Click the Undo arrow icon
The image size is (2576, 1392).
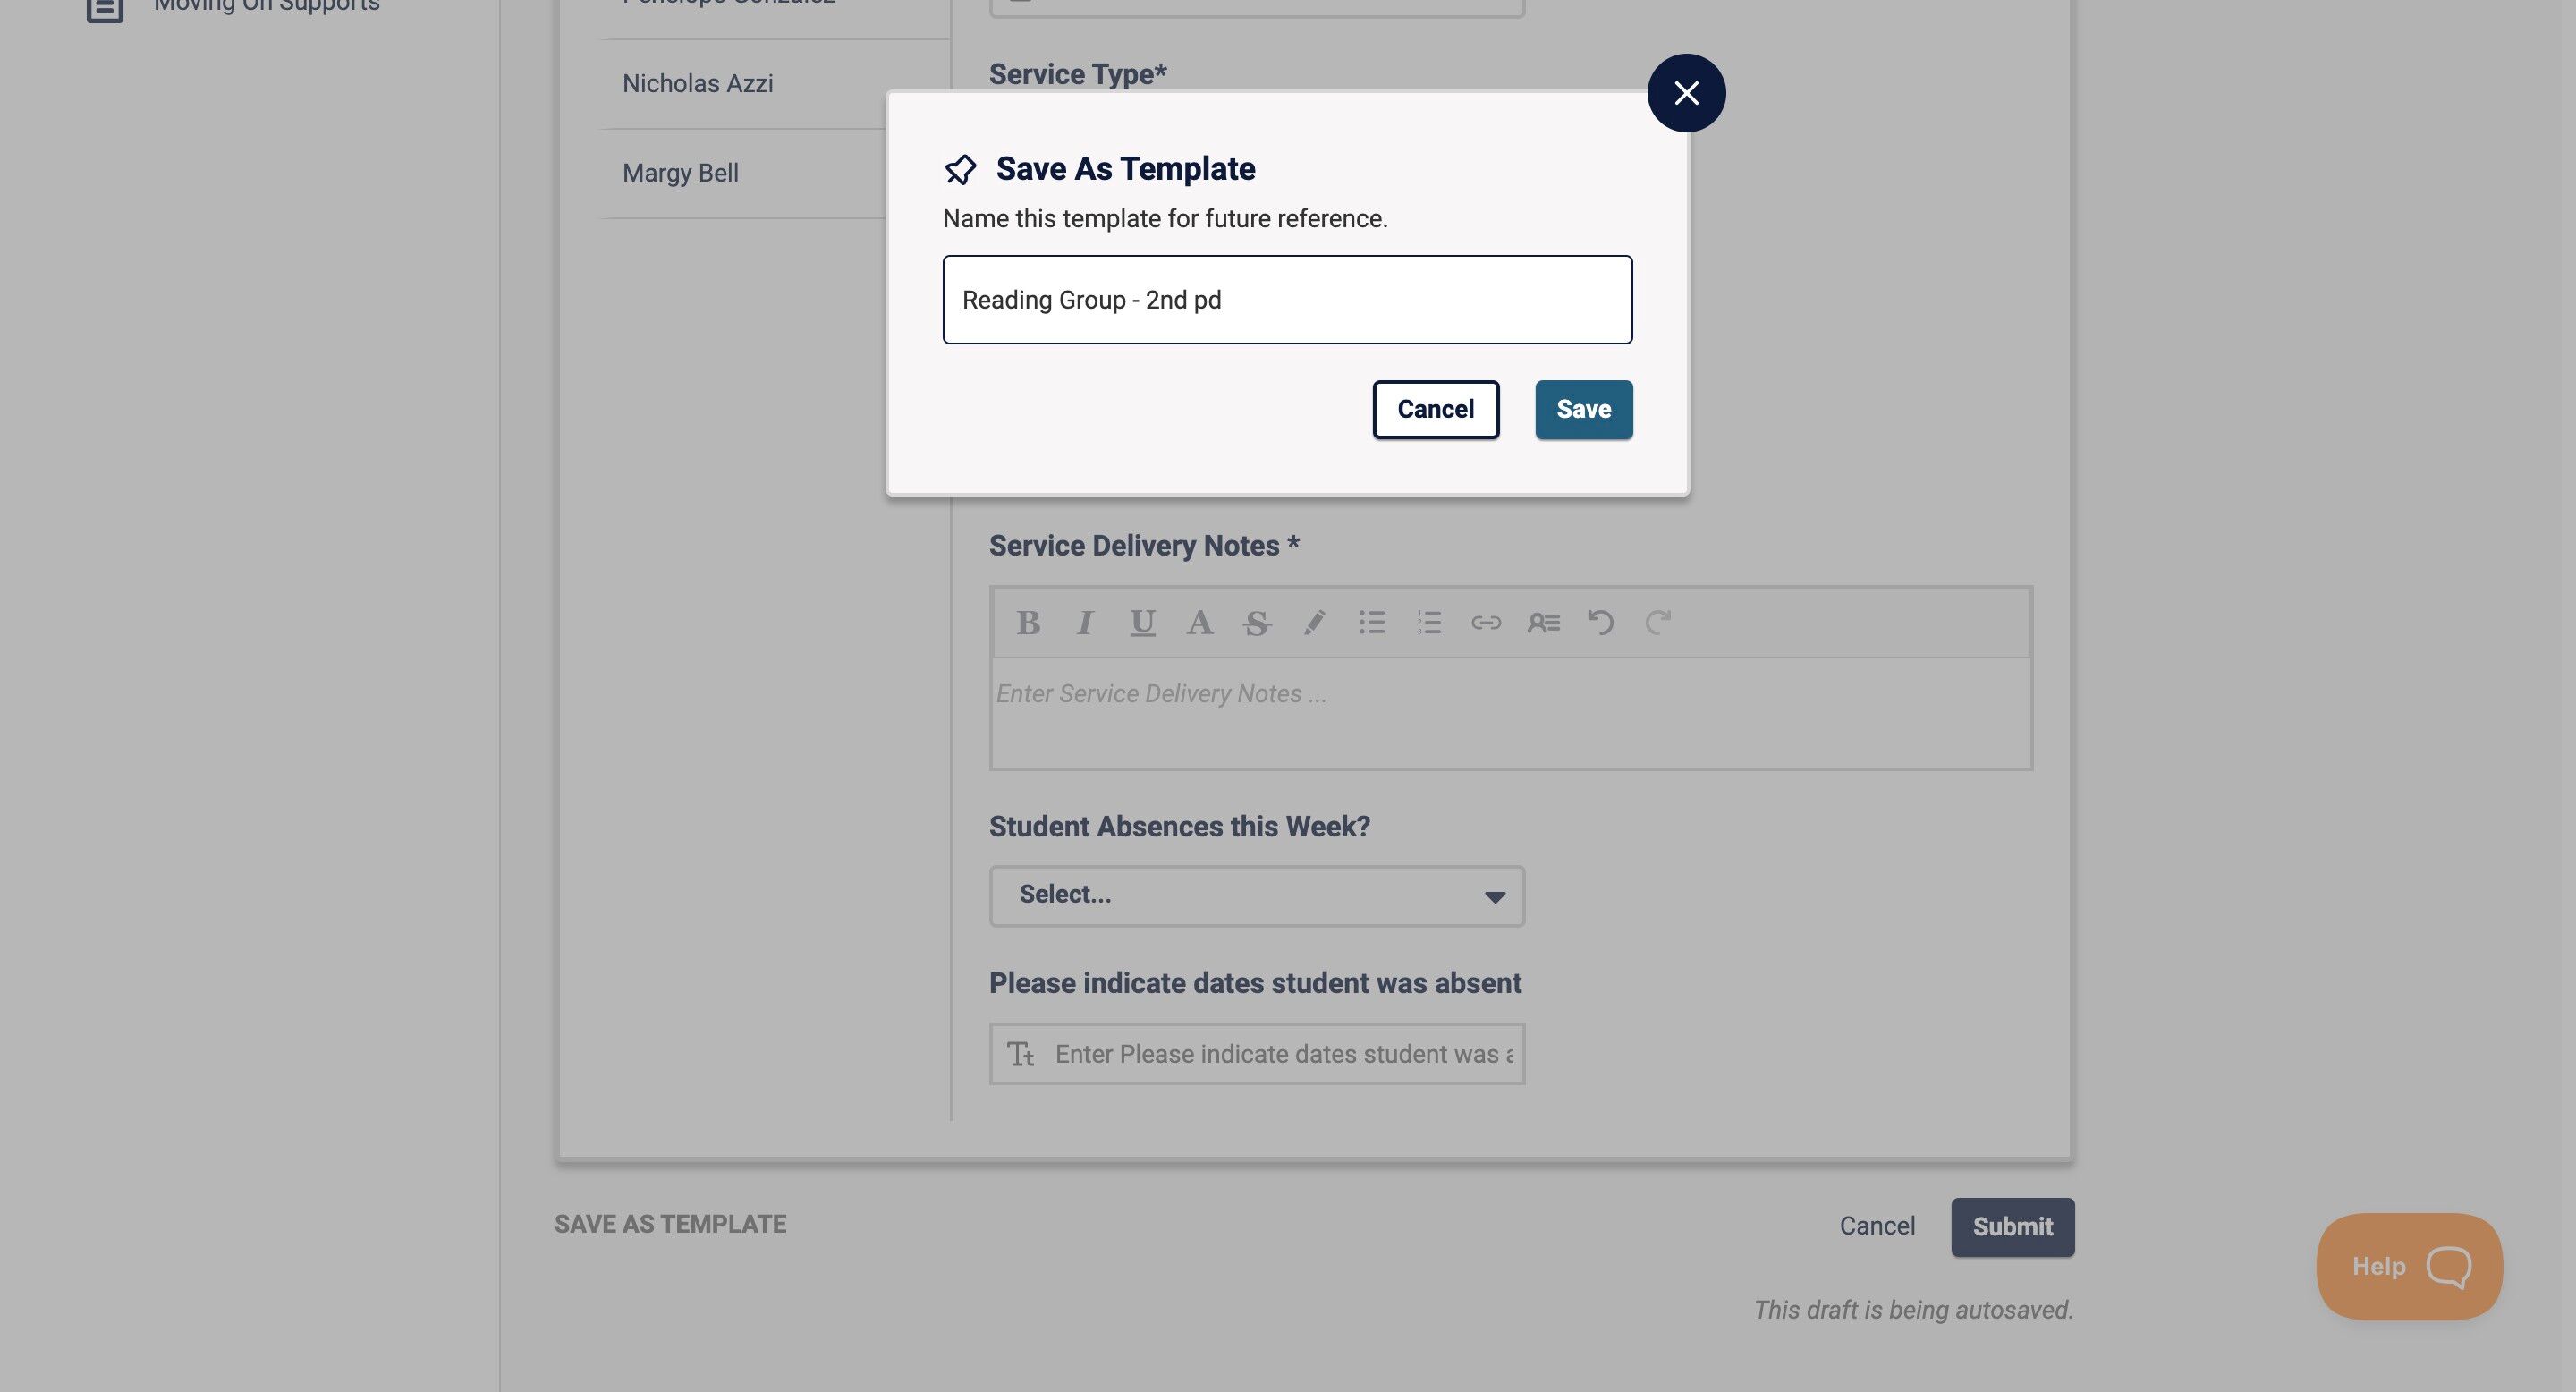point(1600,623)
